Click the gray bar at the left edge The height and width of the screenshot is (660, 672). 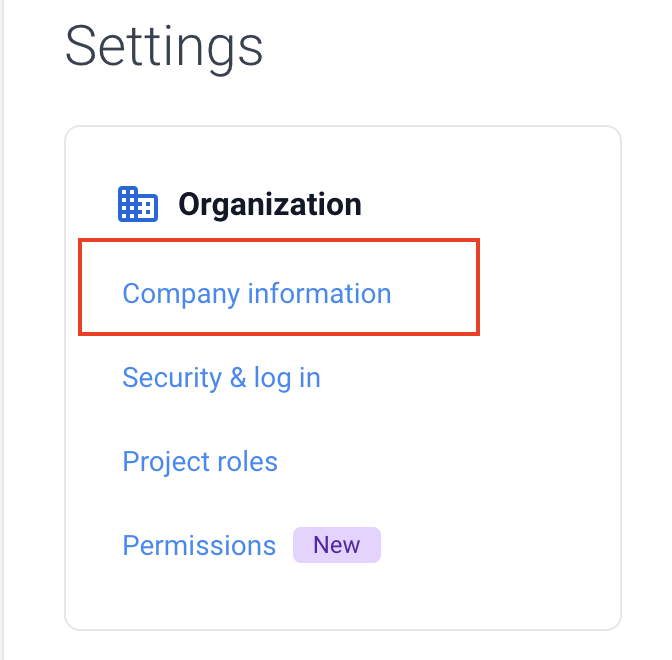pyautogui.click(x=2, y=330)
